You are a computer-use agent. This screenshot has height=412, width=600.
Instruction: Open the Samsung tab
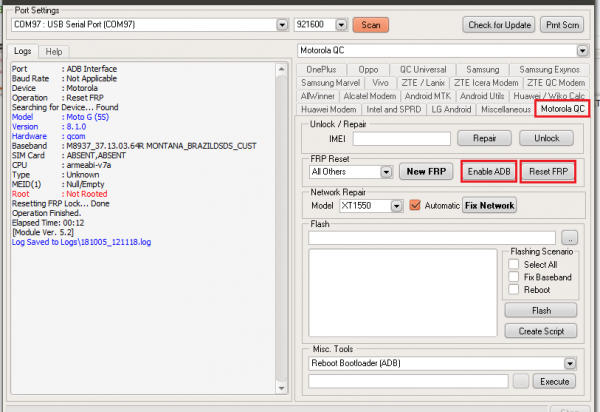483,70
